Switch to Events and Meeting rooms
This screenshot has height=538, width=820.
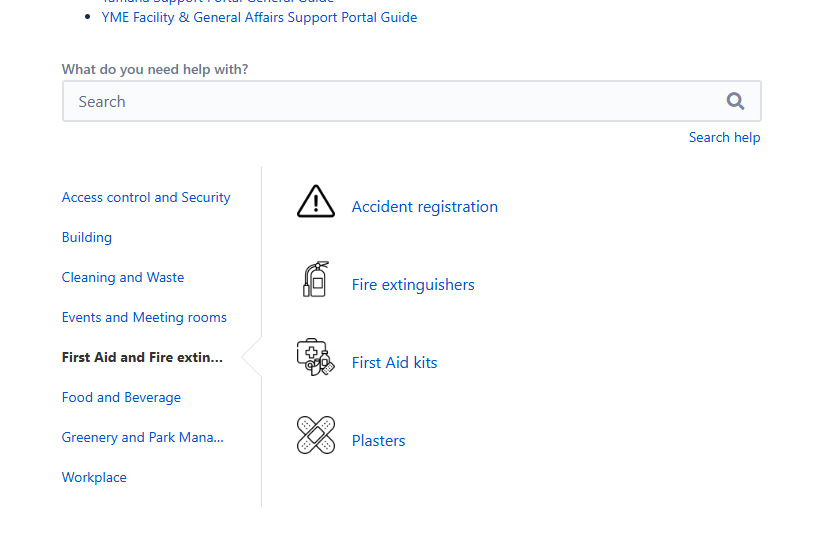144,317
